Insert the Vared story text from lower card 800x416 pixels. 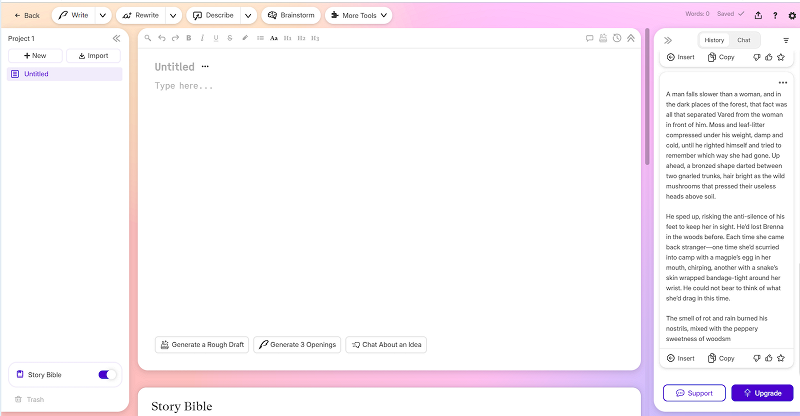point(681,358)
